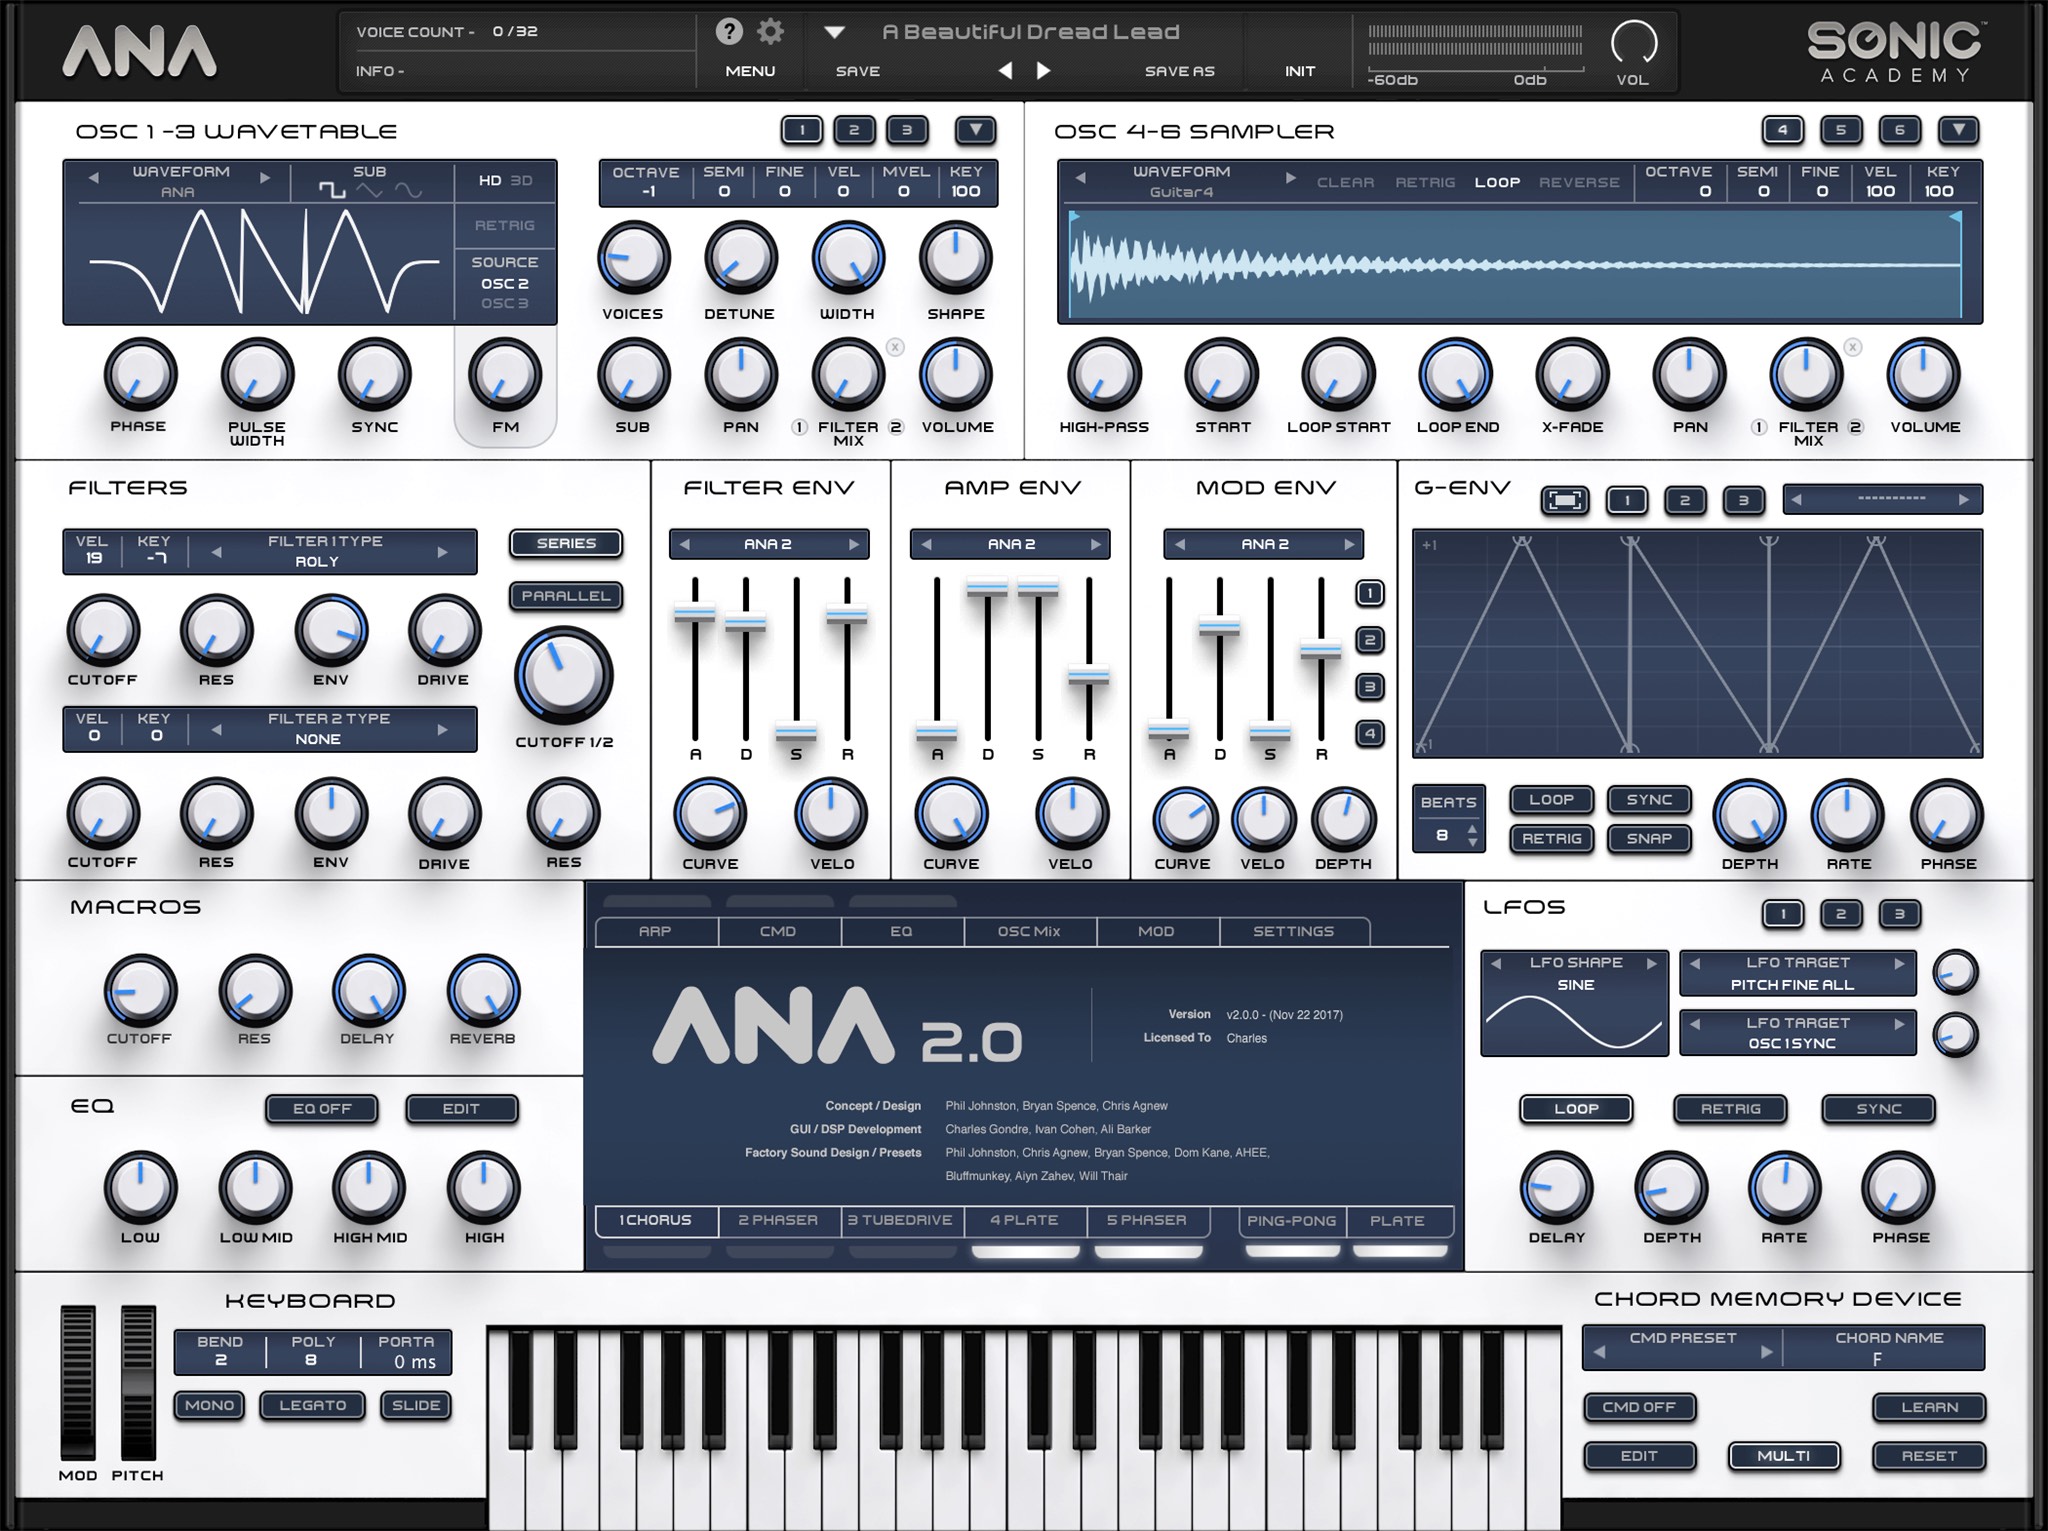This screenshot has width=2048, height=1531.
Task: Click the next preset arrow
Action: (1044, 70)
